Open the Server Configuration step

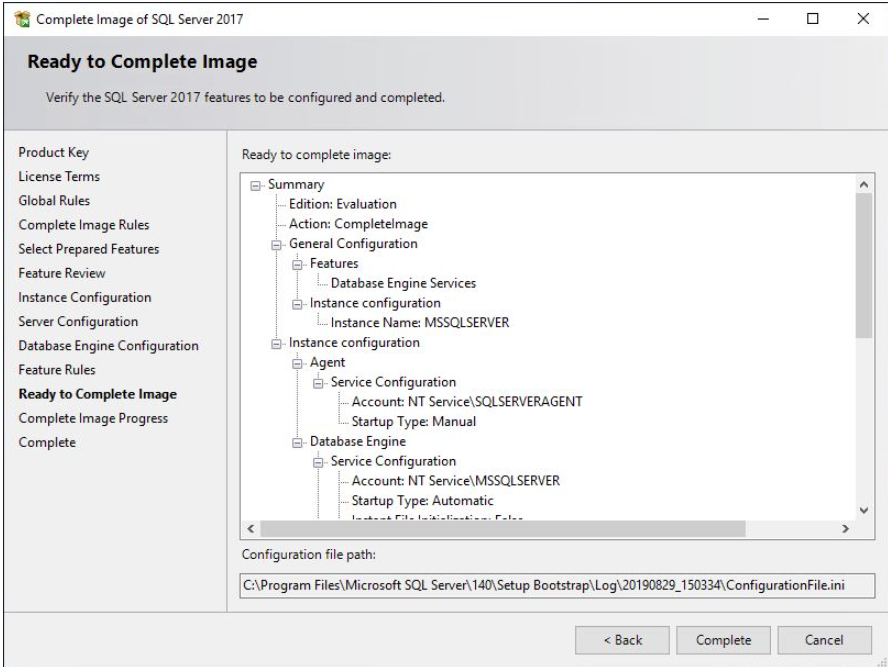(78, 322)
